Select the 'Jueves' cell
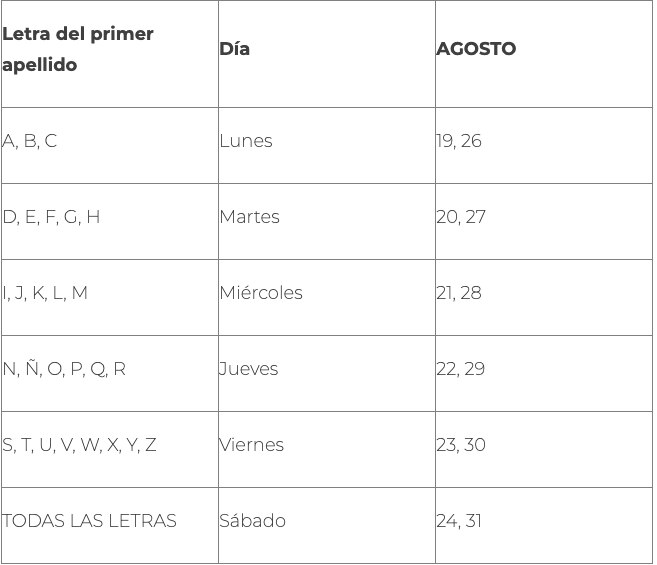 pos(327,373)
